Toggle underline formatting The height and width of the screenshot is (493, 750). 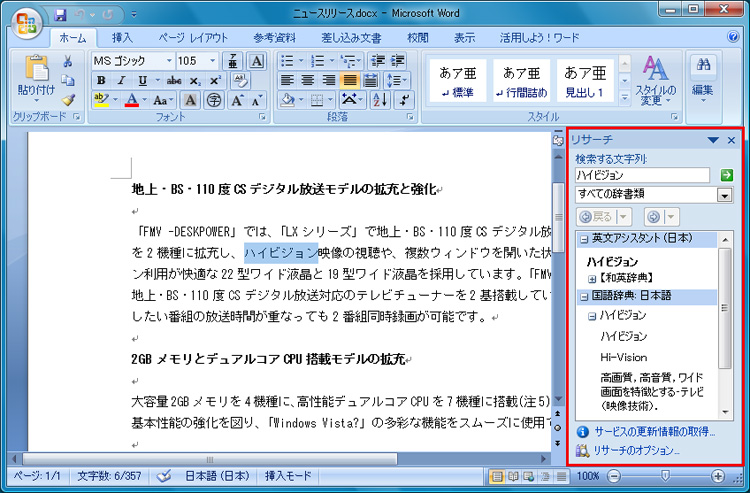[x=142, y=80]
